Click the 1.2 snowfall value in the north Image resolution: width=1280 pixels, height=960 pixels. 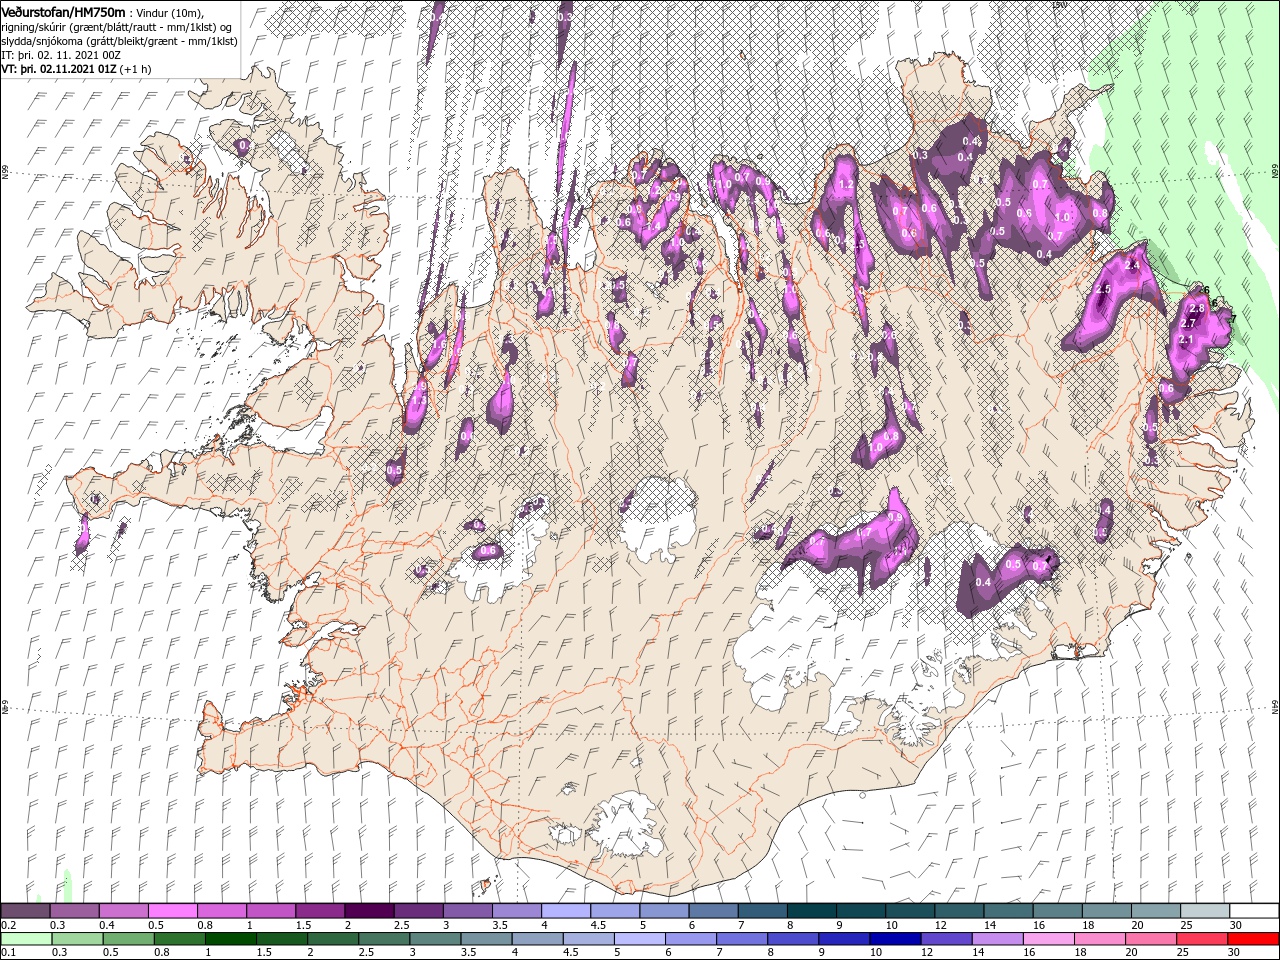point(846,185)
